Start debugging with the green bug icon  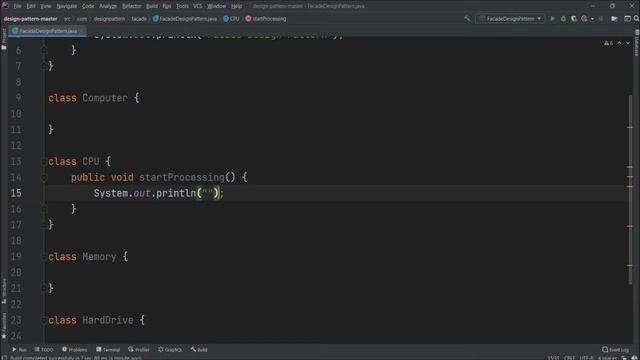pyautogui.click(x=563, y=19)
